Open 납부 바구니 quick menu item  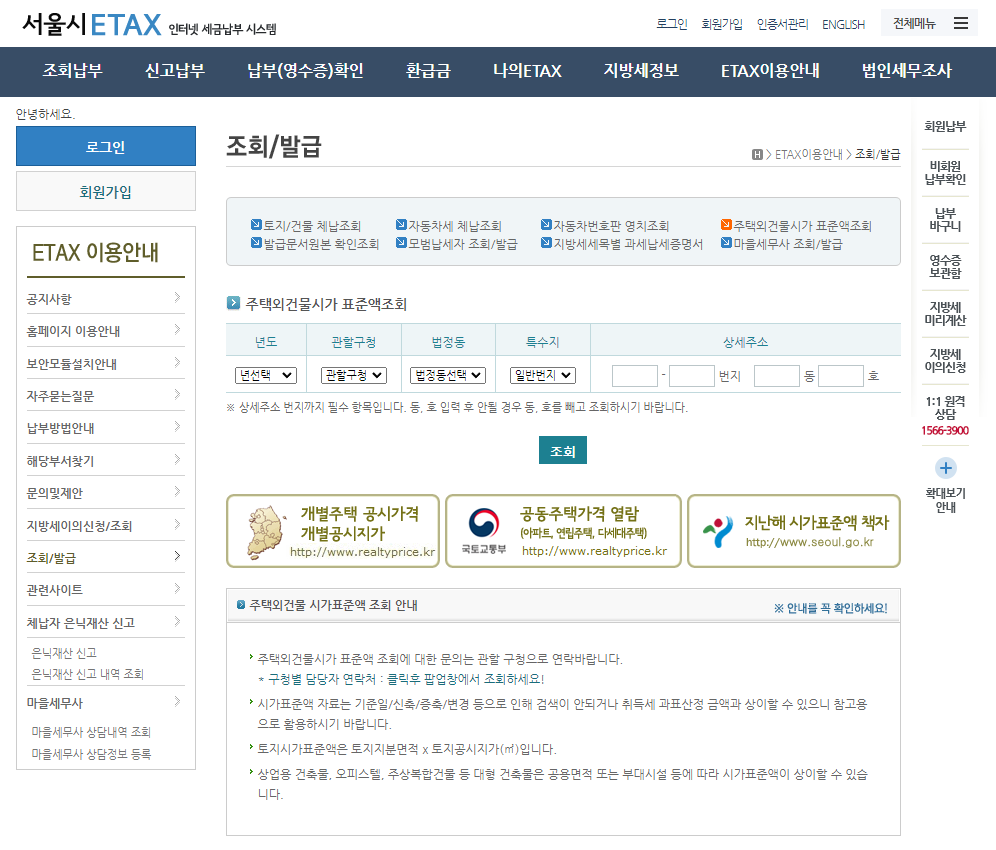(945, 220)
